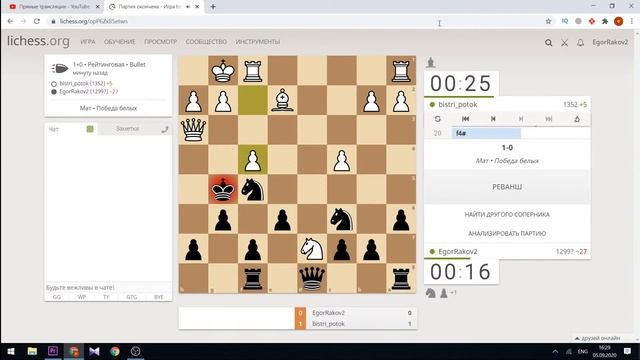The image size is (640, 360).
Task: Open ИГРА menu
Action: 88,42
